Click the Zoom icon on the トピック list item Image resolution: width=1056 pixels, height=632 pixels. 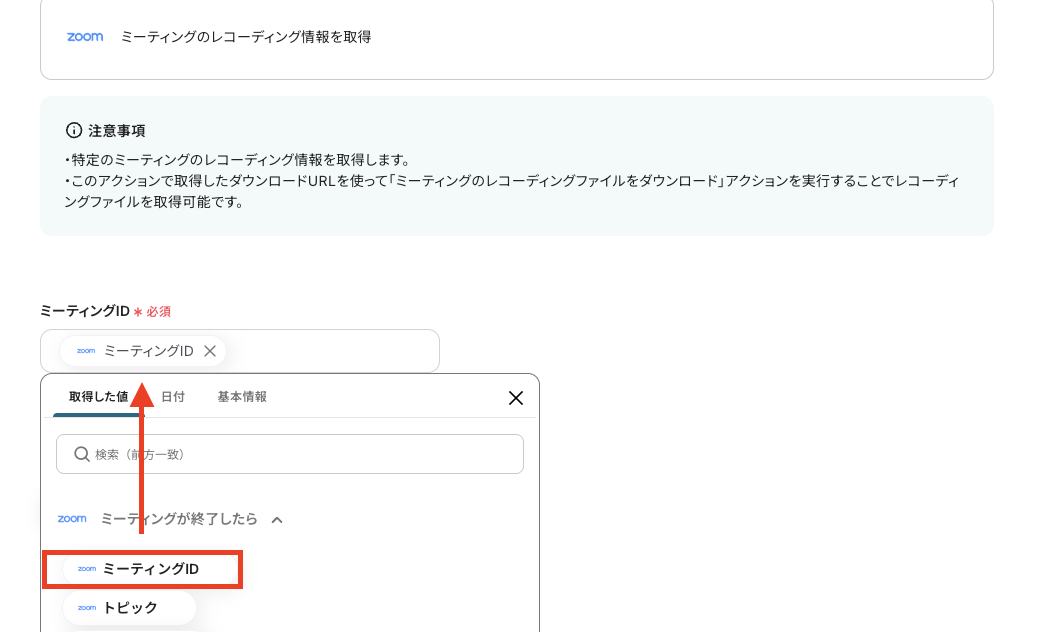tap(86, 607)
